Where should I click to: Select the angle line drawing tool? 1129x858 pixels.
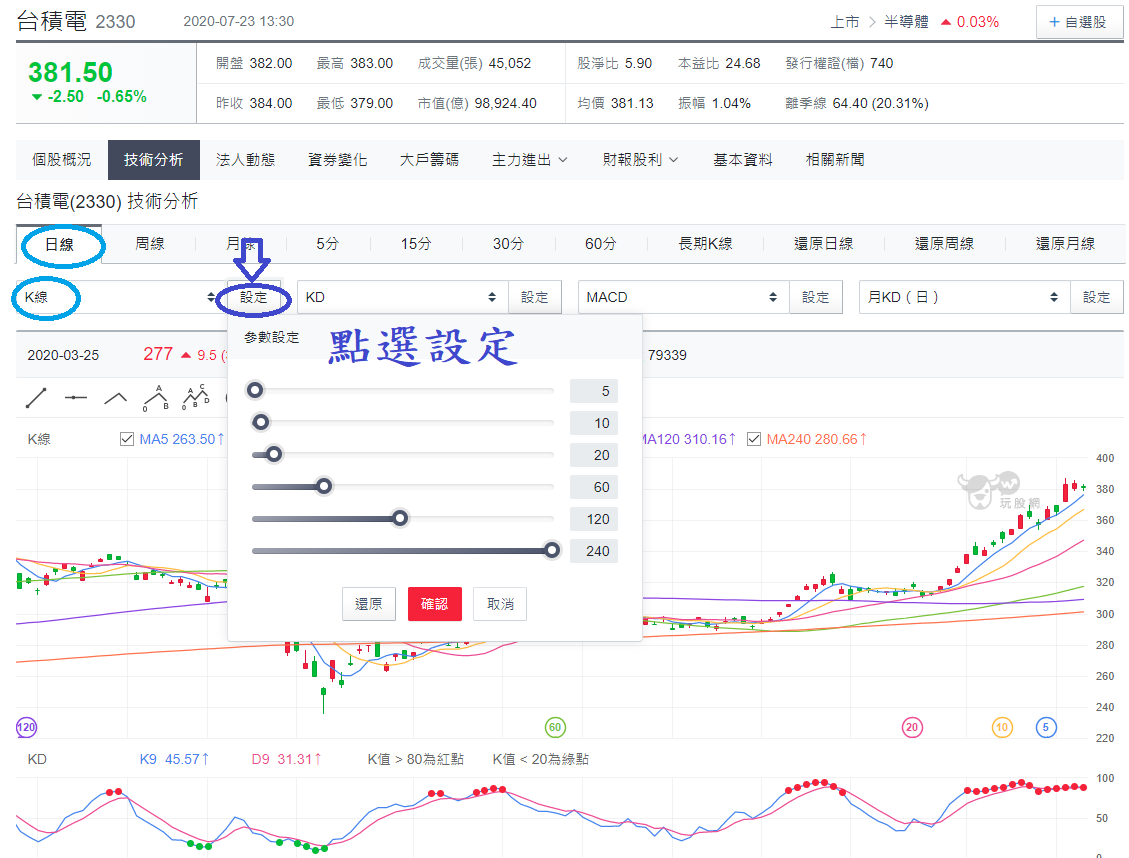click(x=116, y=398)
